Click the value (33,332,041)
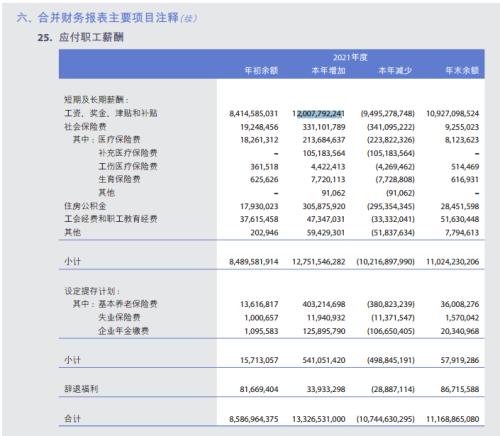 click(x=393, y=219)
